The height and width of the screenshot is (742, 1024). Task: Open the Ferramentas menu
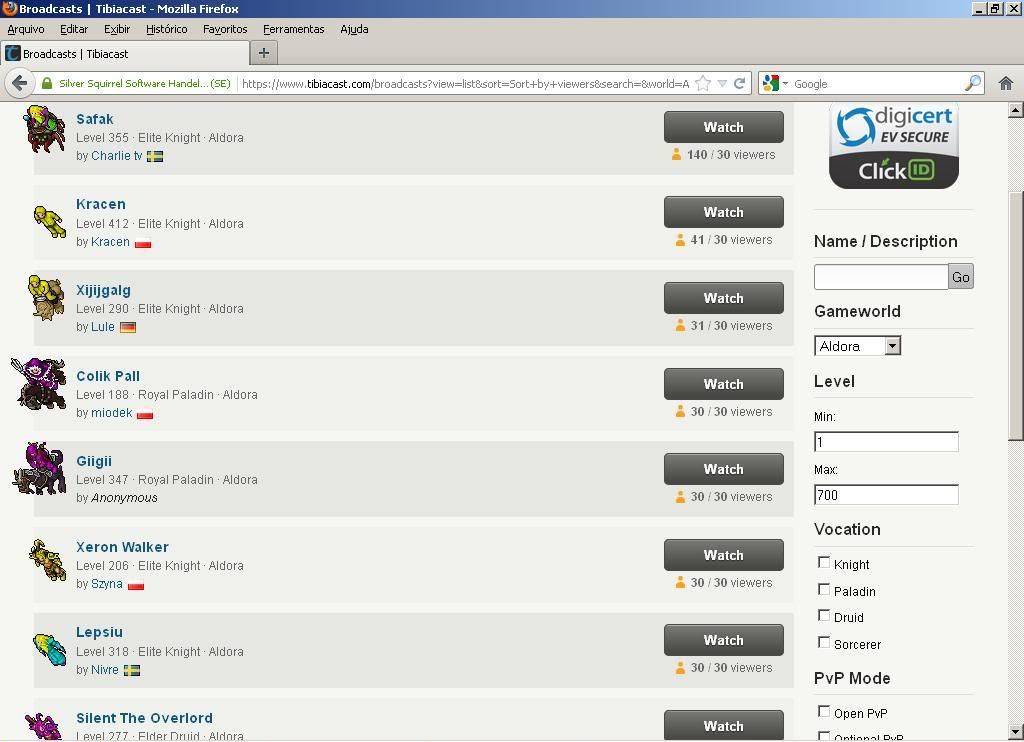point(293,29)
